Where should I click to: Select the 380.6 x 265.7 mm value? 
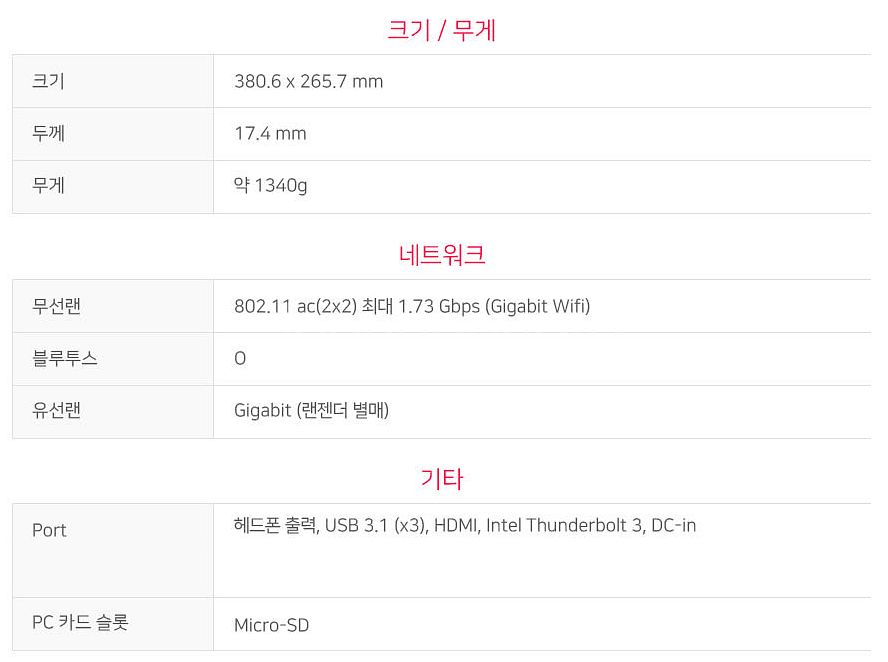tap(309, 82)
